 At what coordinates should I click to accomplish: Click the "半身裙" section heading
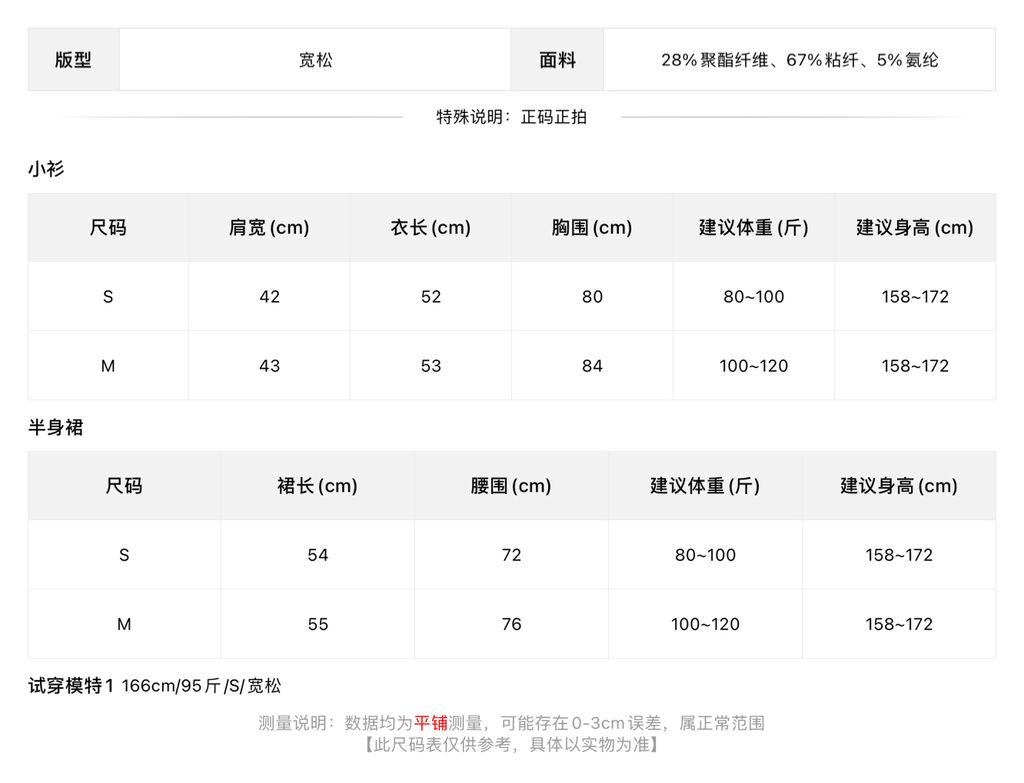pyautogui.click(x=56, y=427)
